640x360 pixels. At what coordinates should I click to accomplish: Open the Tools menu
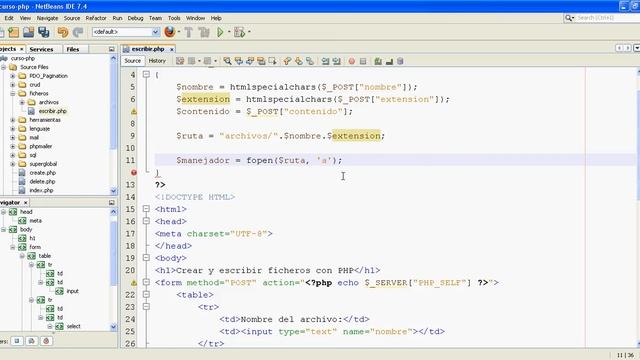click(x=174, y=18)
